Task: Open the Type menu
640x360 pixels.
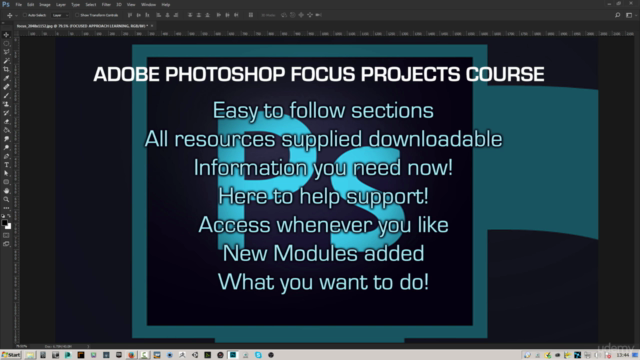Action: click(76, 4)
